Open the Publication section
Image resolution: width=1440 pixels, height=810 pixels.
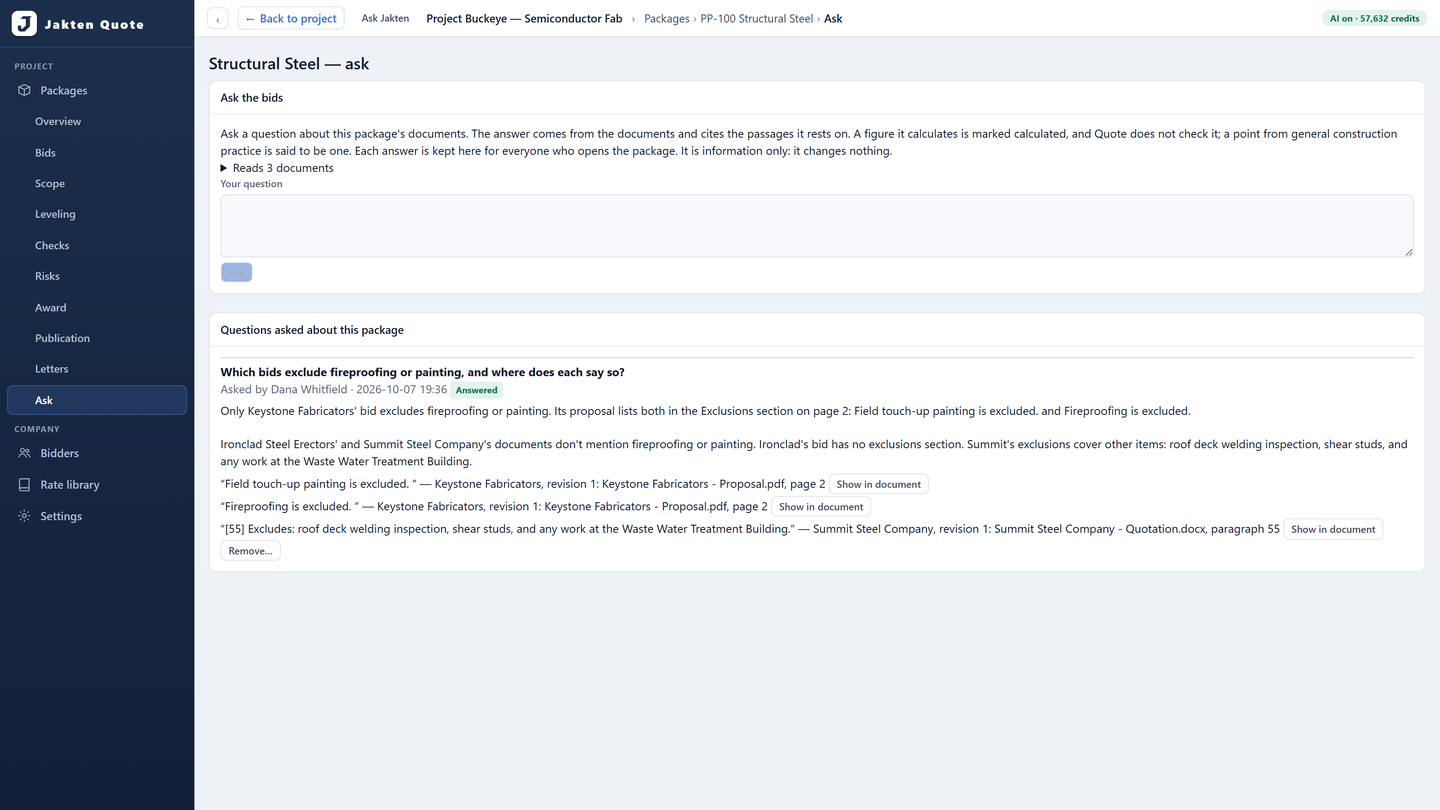97,338
